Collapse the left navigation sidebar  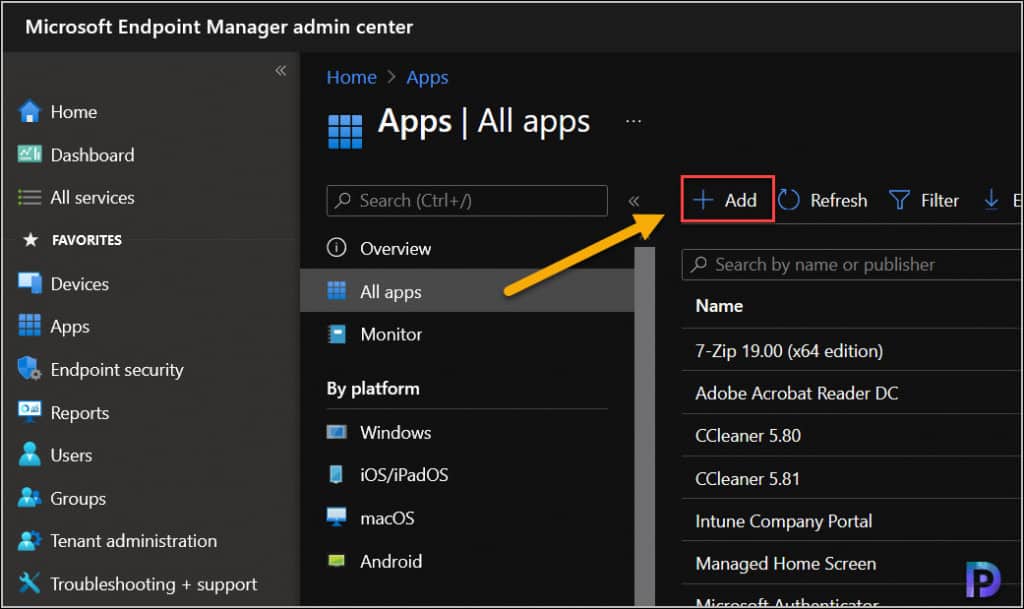pyautogui.click(x=281, y=70)
